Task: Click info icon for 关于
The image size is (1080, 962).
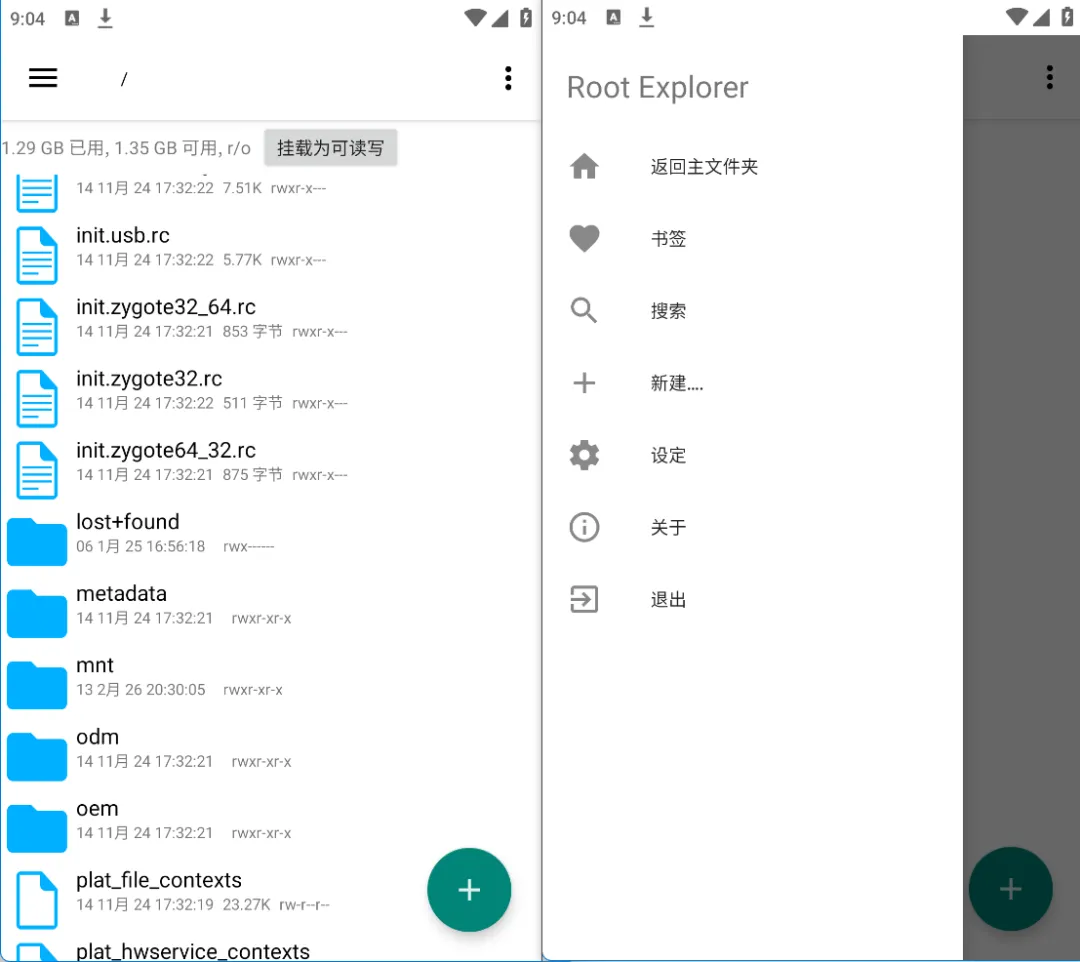Action: [584, 527]
